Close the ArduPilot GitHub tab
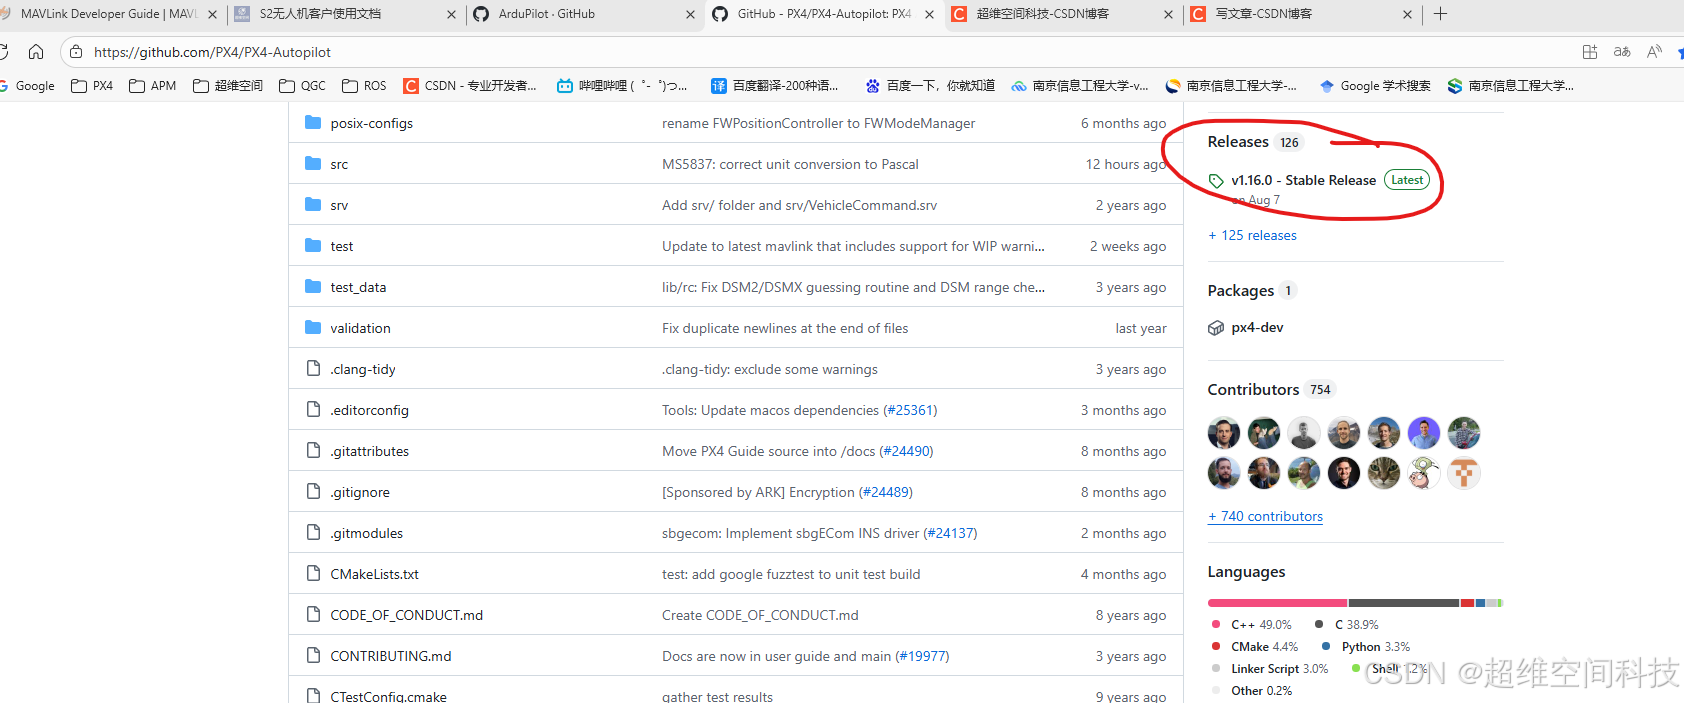This screenshot has height=703, width=1684. pos(691,14)
